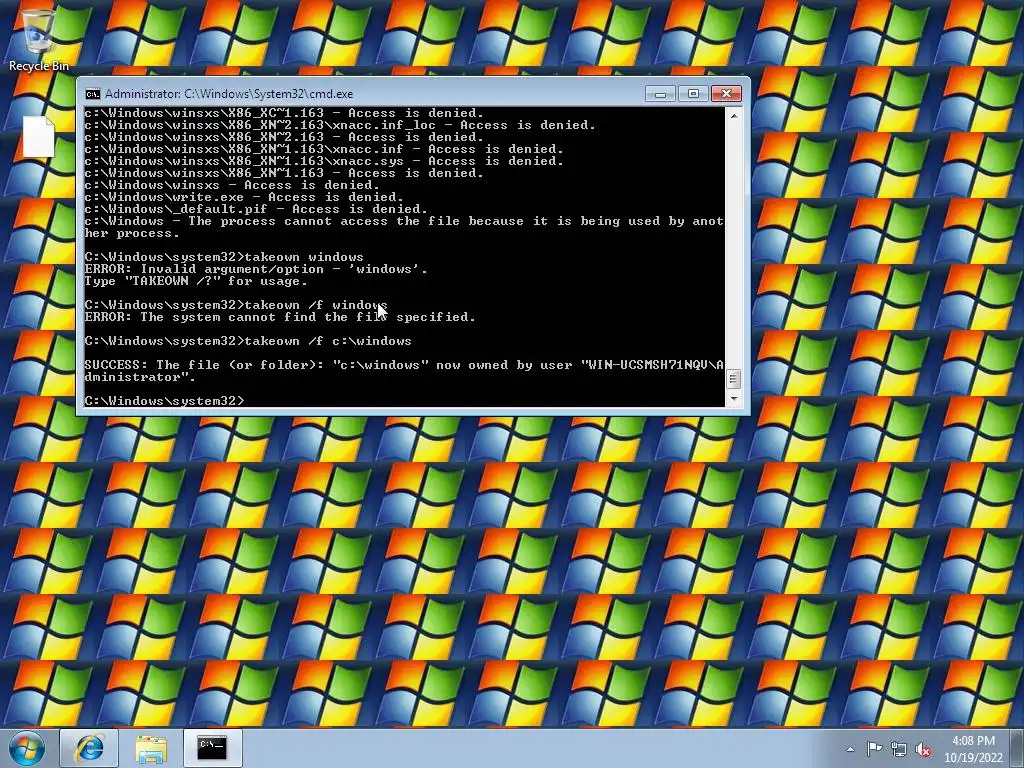Click the cmd window system menu icon
This screenshot has height=768, width=1024.
pos(93,94)
